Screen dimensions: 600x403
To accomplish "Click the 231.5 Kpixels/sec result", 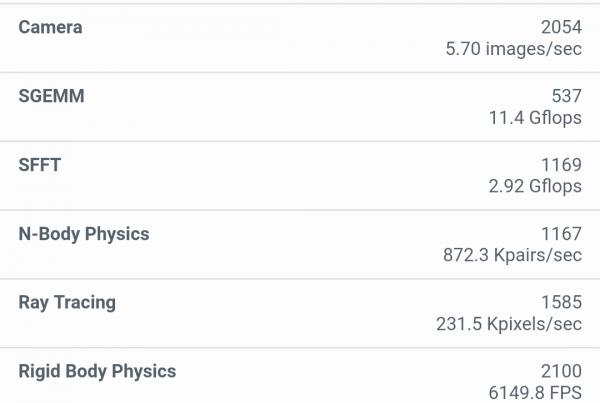I will (509, 324).
